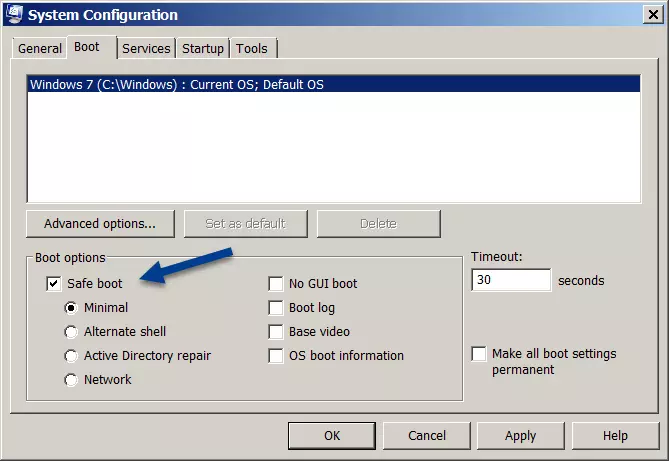Screen dimensions: 669x461
Task: Check OS boot information
Action: pos(276,356)
